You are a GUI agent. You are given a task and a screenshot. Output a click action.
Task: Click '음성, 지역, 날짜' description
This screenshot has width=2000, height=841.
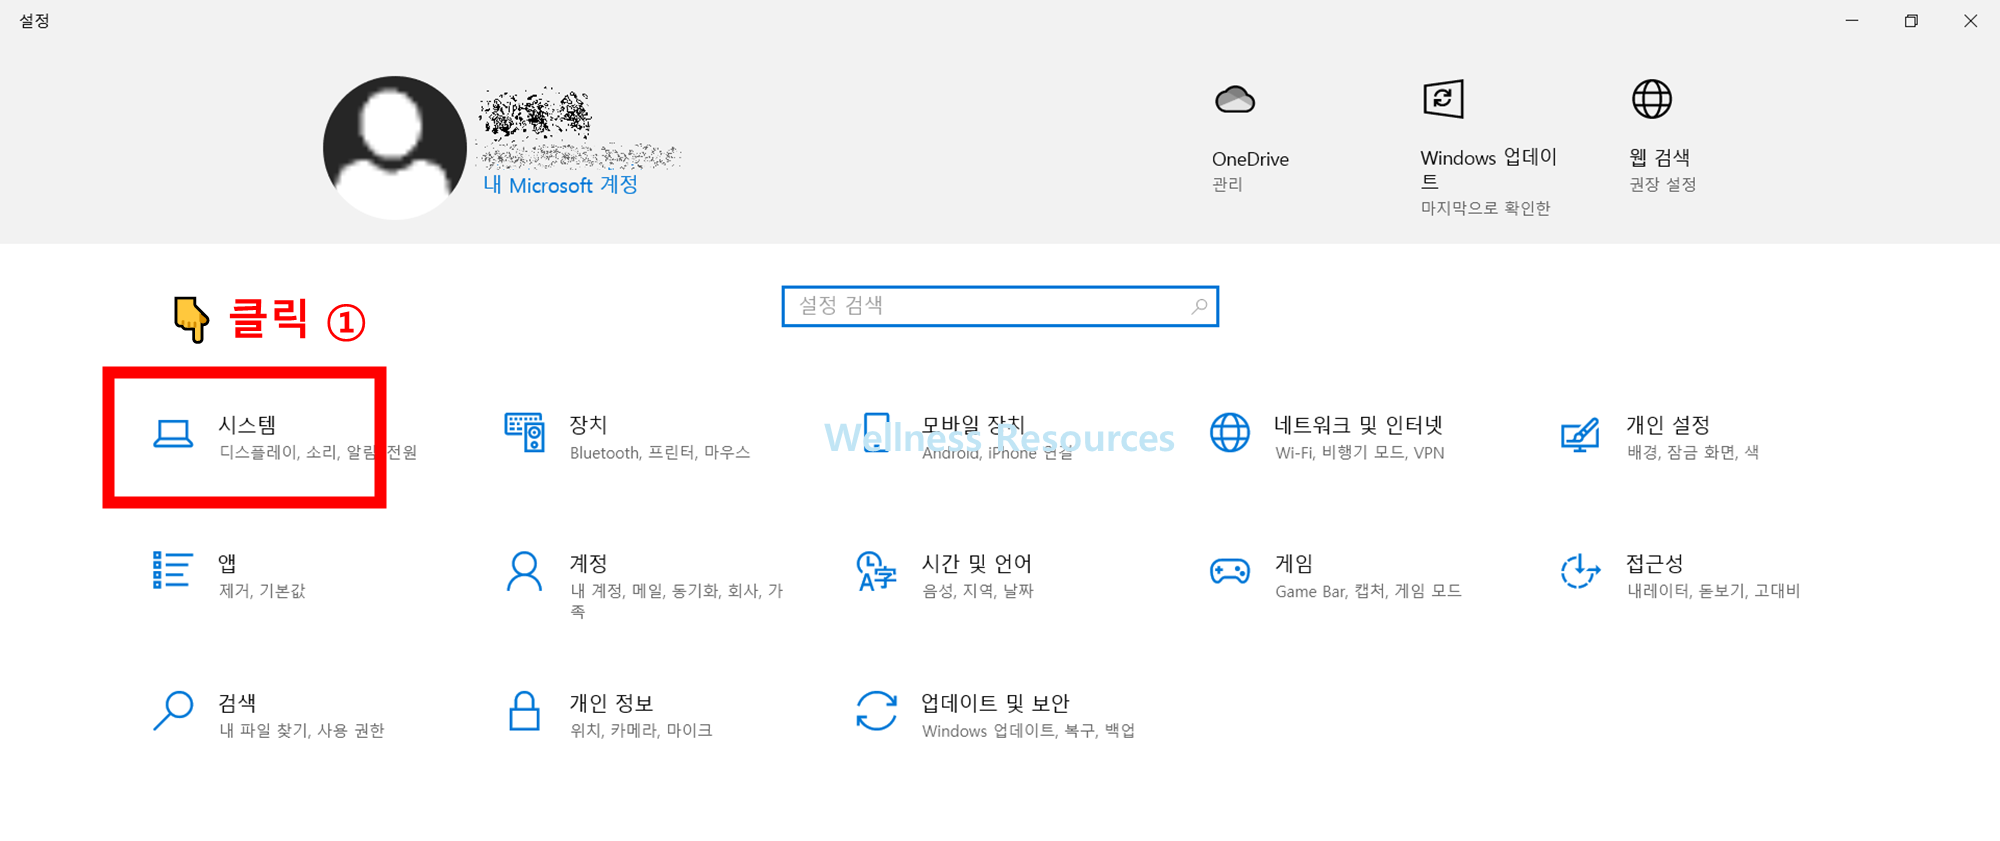point(978,591)
